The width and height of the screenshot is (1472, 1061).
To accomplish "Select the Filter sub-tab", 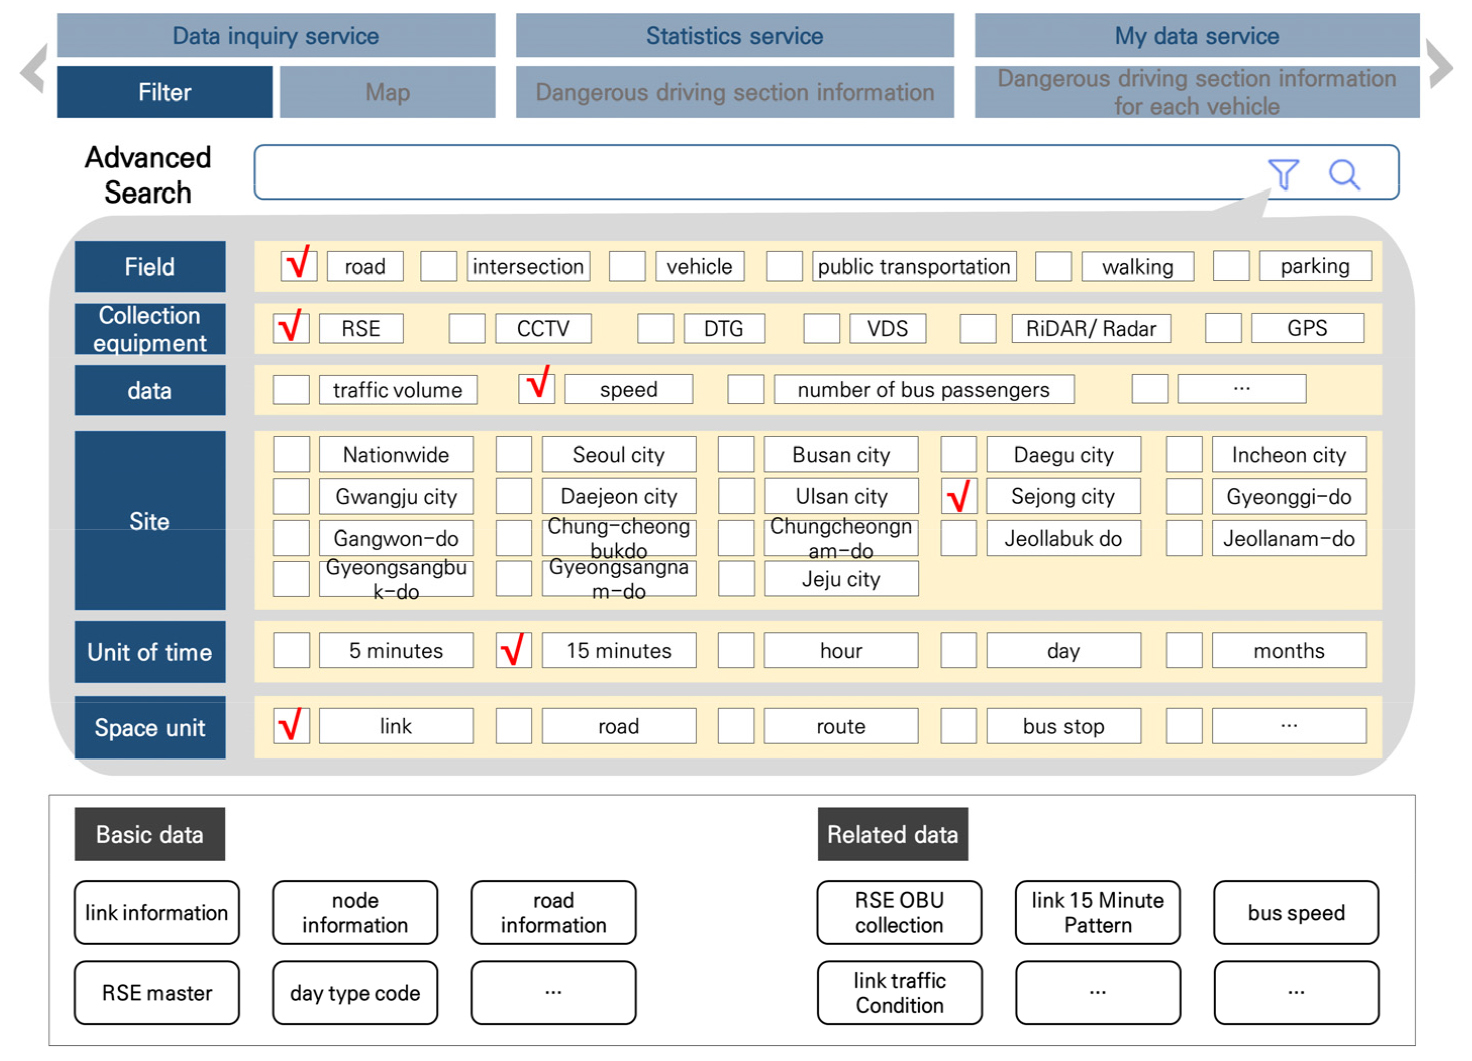I will point(165,92).
